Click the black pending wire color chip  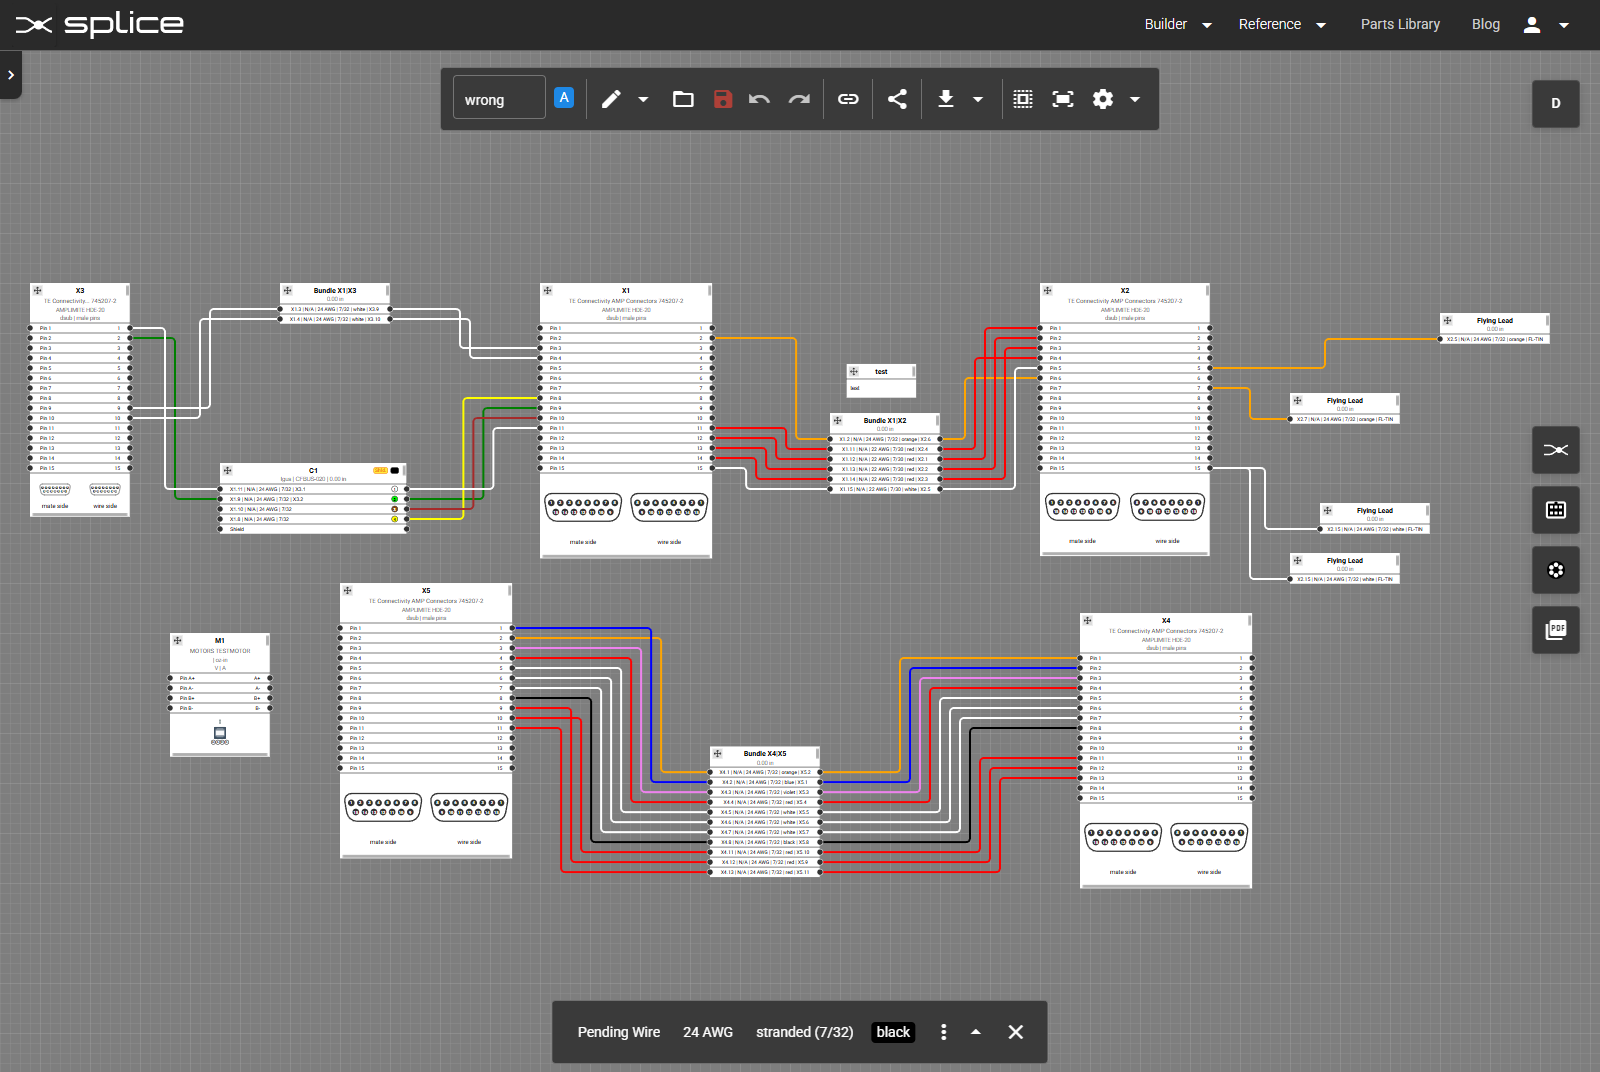[x=893, y=1032]
